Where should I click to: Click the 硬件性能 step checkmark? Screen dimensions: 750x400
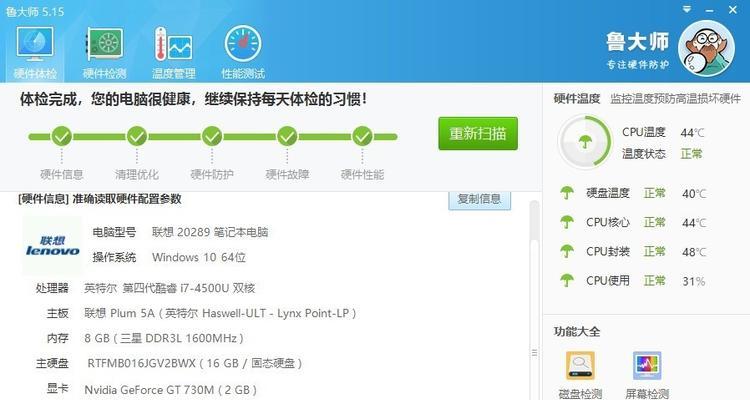[362, 136]
